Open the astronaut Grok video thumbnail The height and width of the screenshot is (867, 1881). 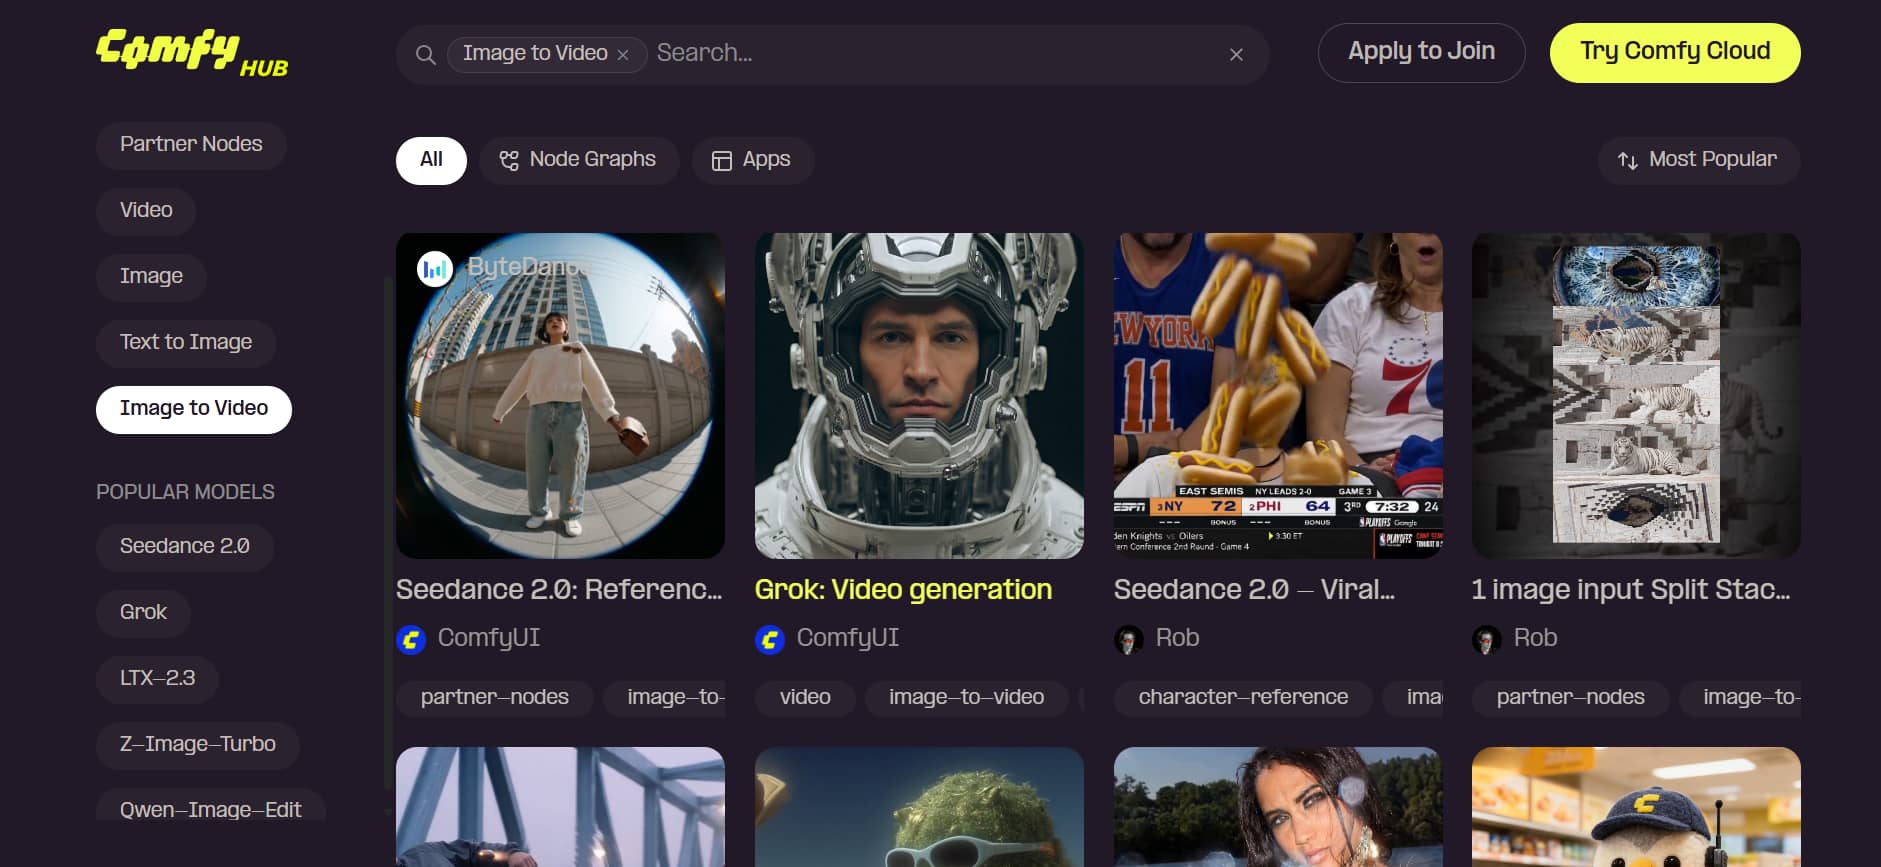(x=919, y=396)
